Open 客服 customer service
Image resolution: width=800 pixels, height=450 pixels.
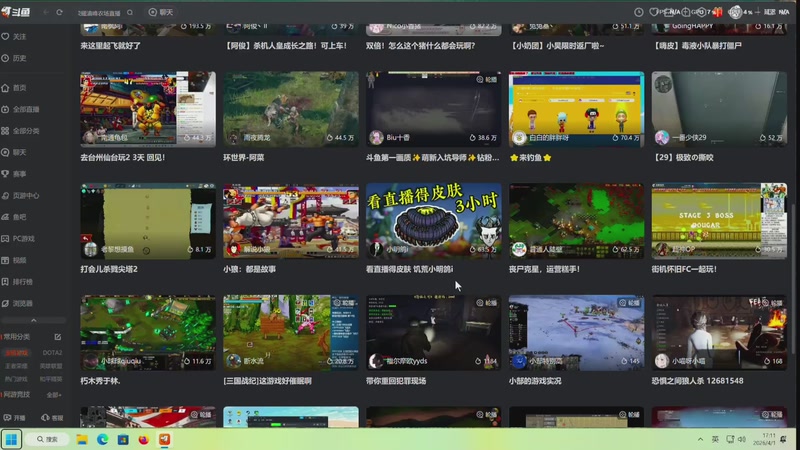(53, 417)
